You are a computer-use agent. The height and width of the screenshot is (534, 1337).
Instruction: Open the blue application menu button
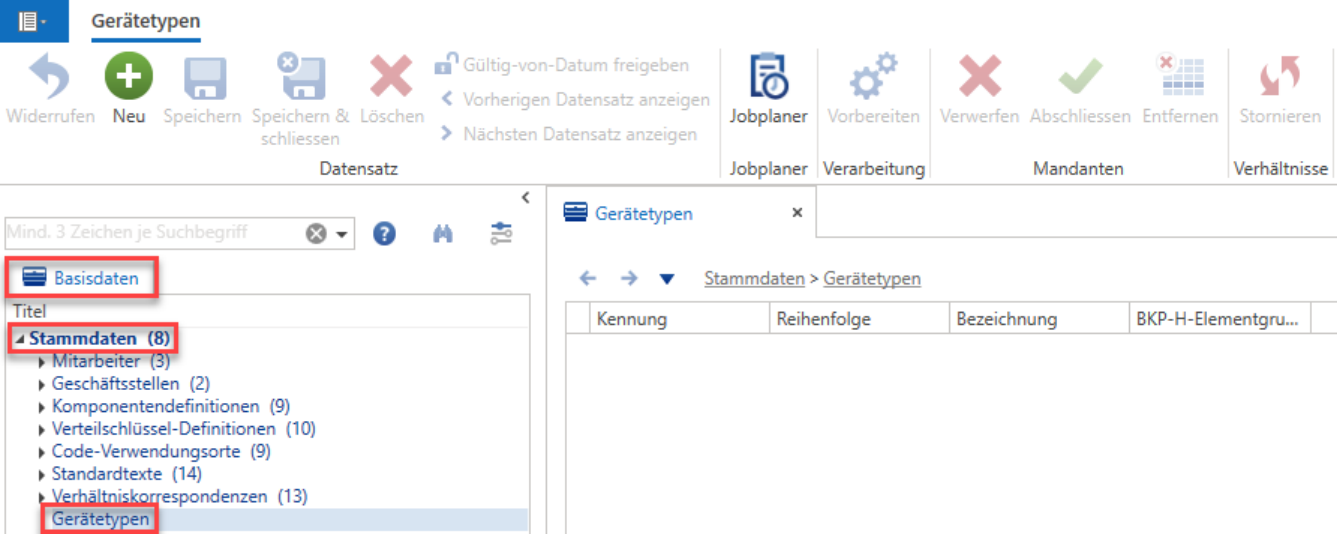click(34, 21)
